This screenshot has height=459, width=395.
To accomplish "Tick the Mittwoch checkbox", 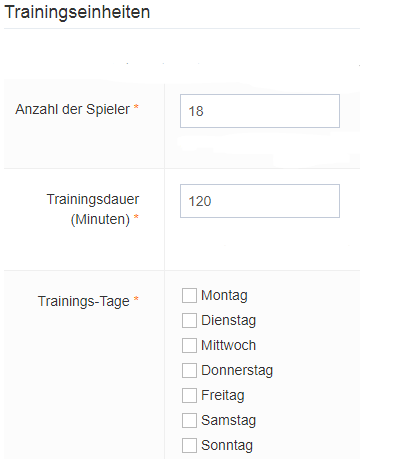I will coord(189,345).
